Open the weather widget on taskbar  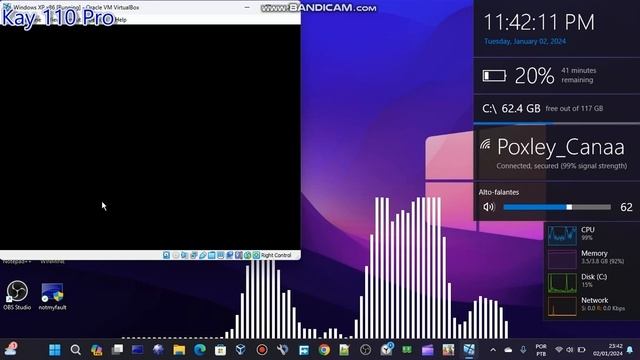pos(11,349)
